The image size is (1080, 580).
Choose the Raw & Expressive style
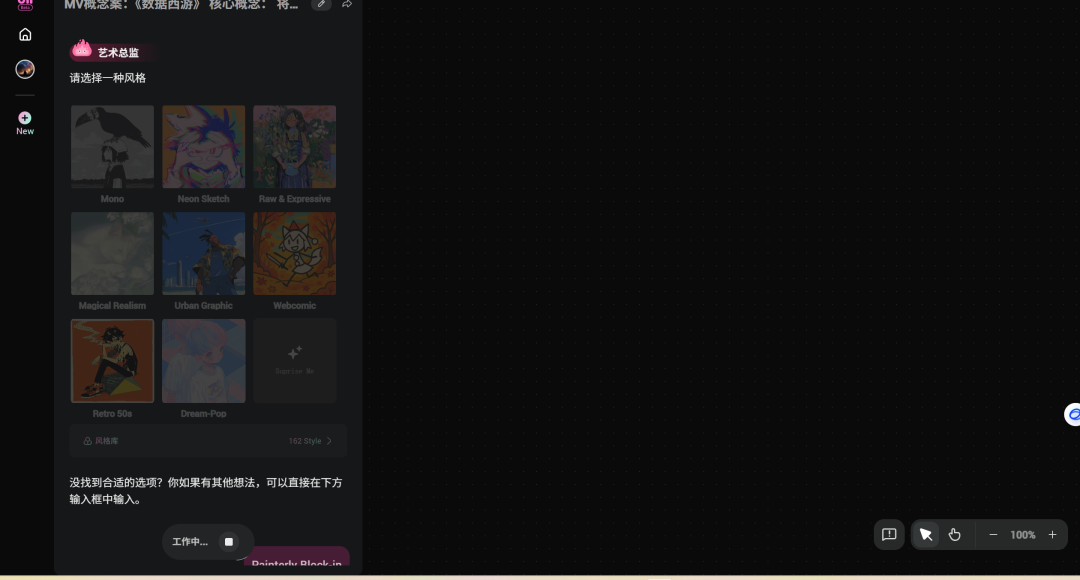[295, 147]
